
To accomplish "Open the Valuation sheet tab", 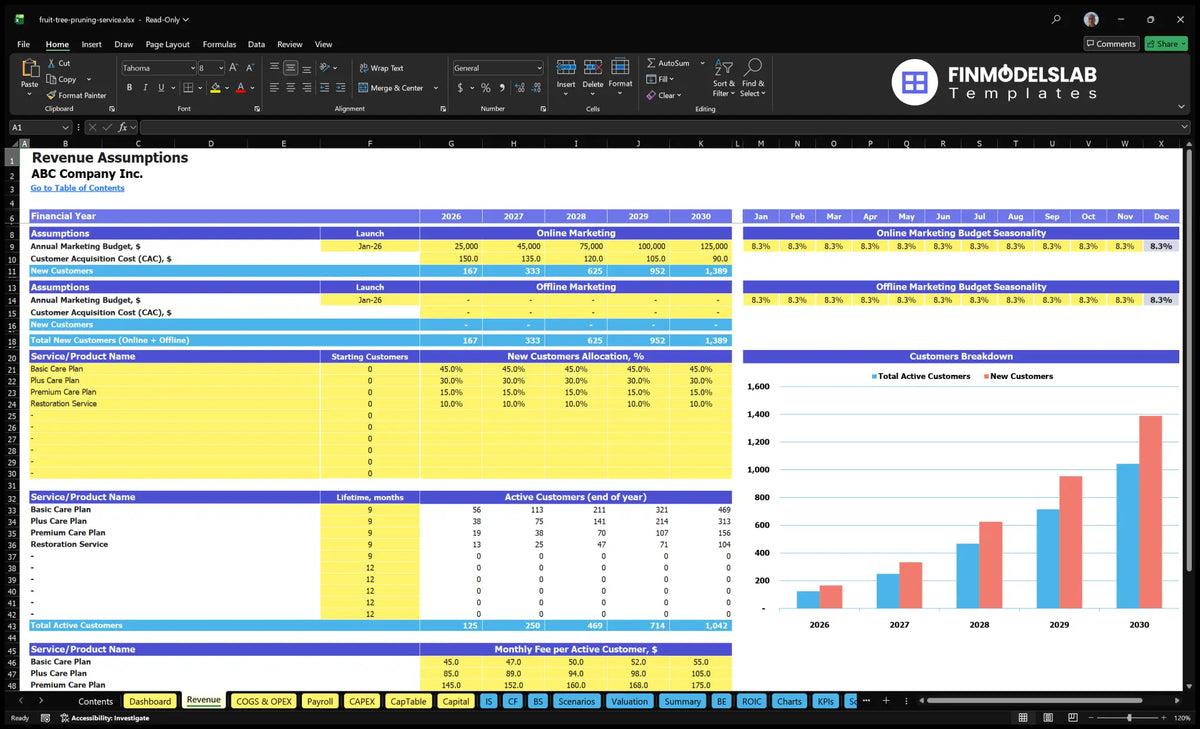I will coord(629,701).
